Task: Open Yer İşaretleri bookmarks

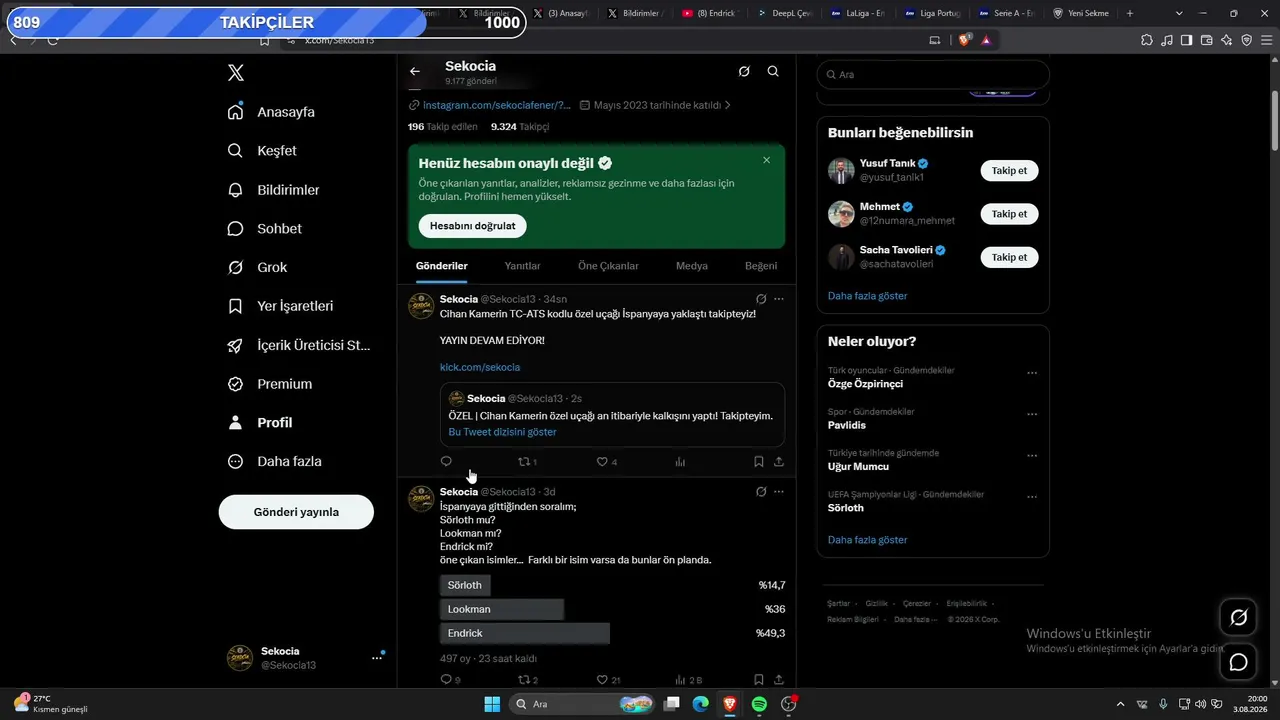Action: 280,306
